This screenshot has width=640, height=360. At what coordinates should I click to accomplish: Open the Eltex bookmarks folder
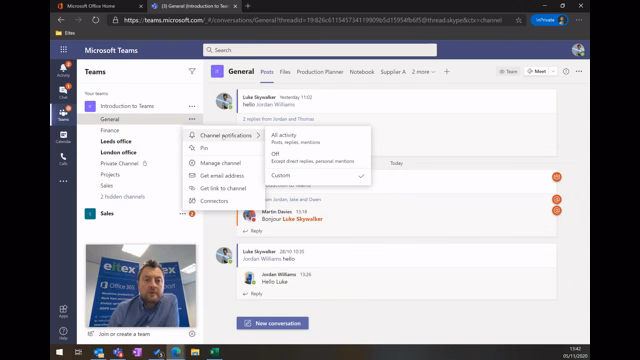(65, 33)
